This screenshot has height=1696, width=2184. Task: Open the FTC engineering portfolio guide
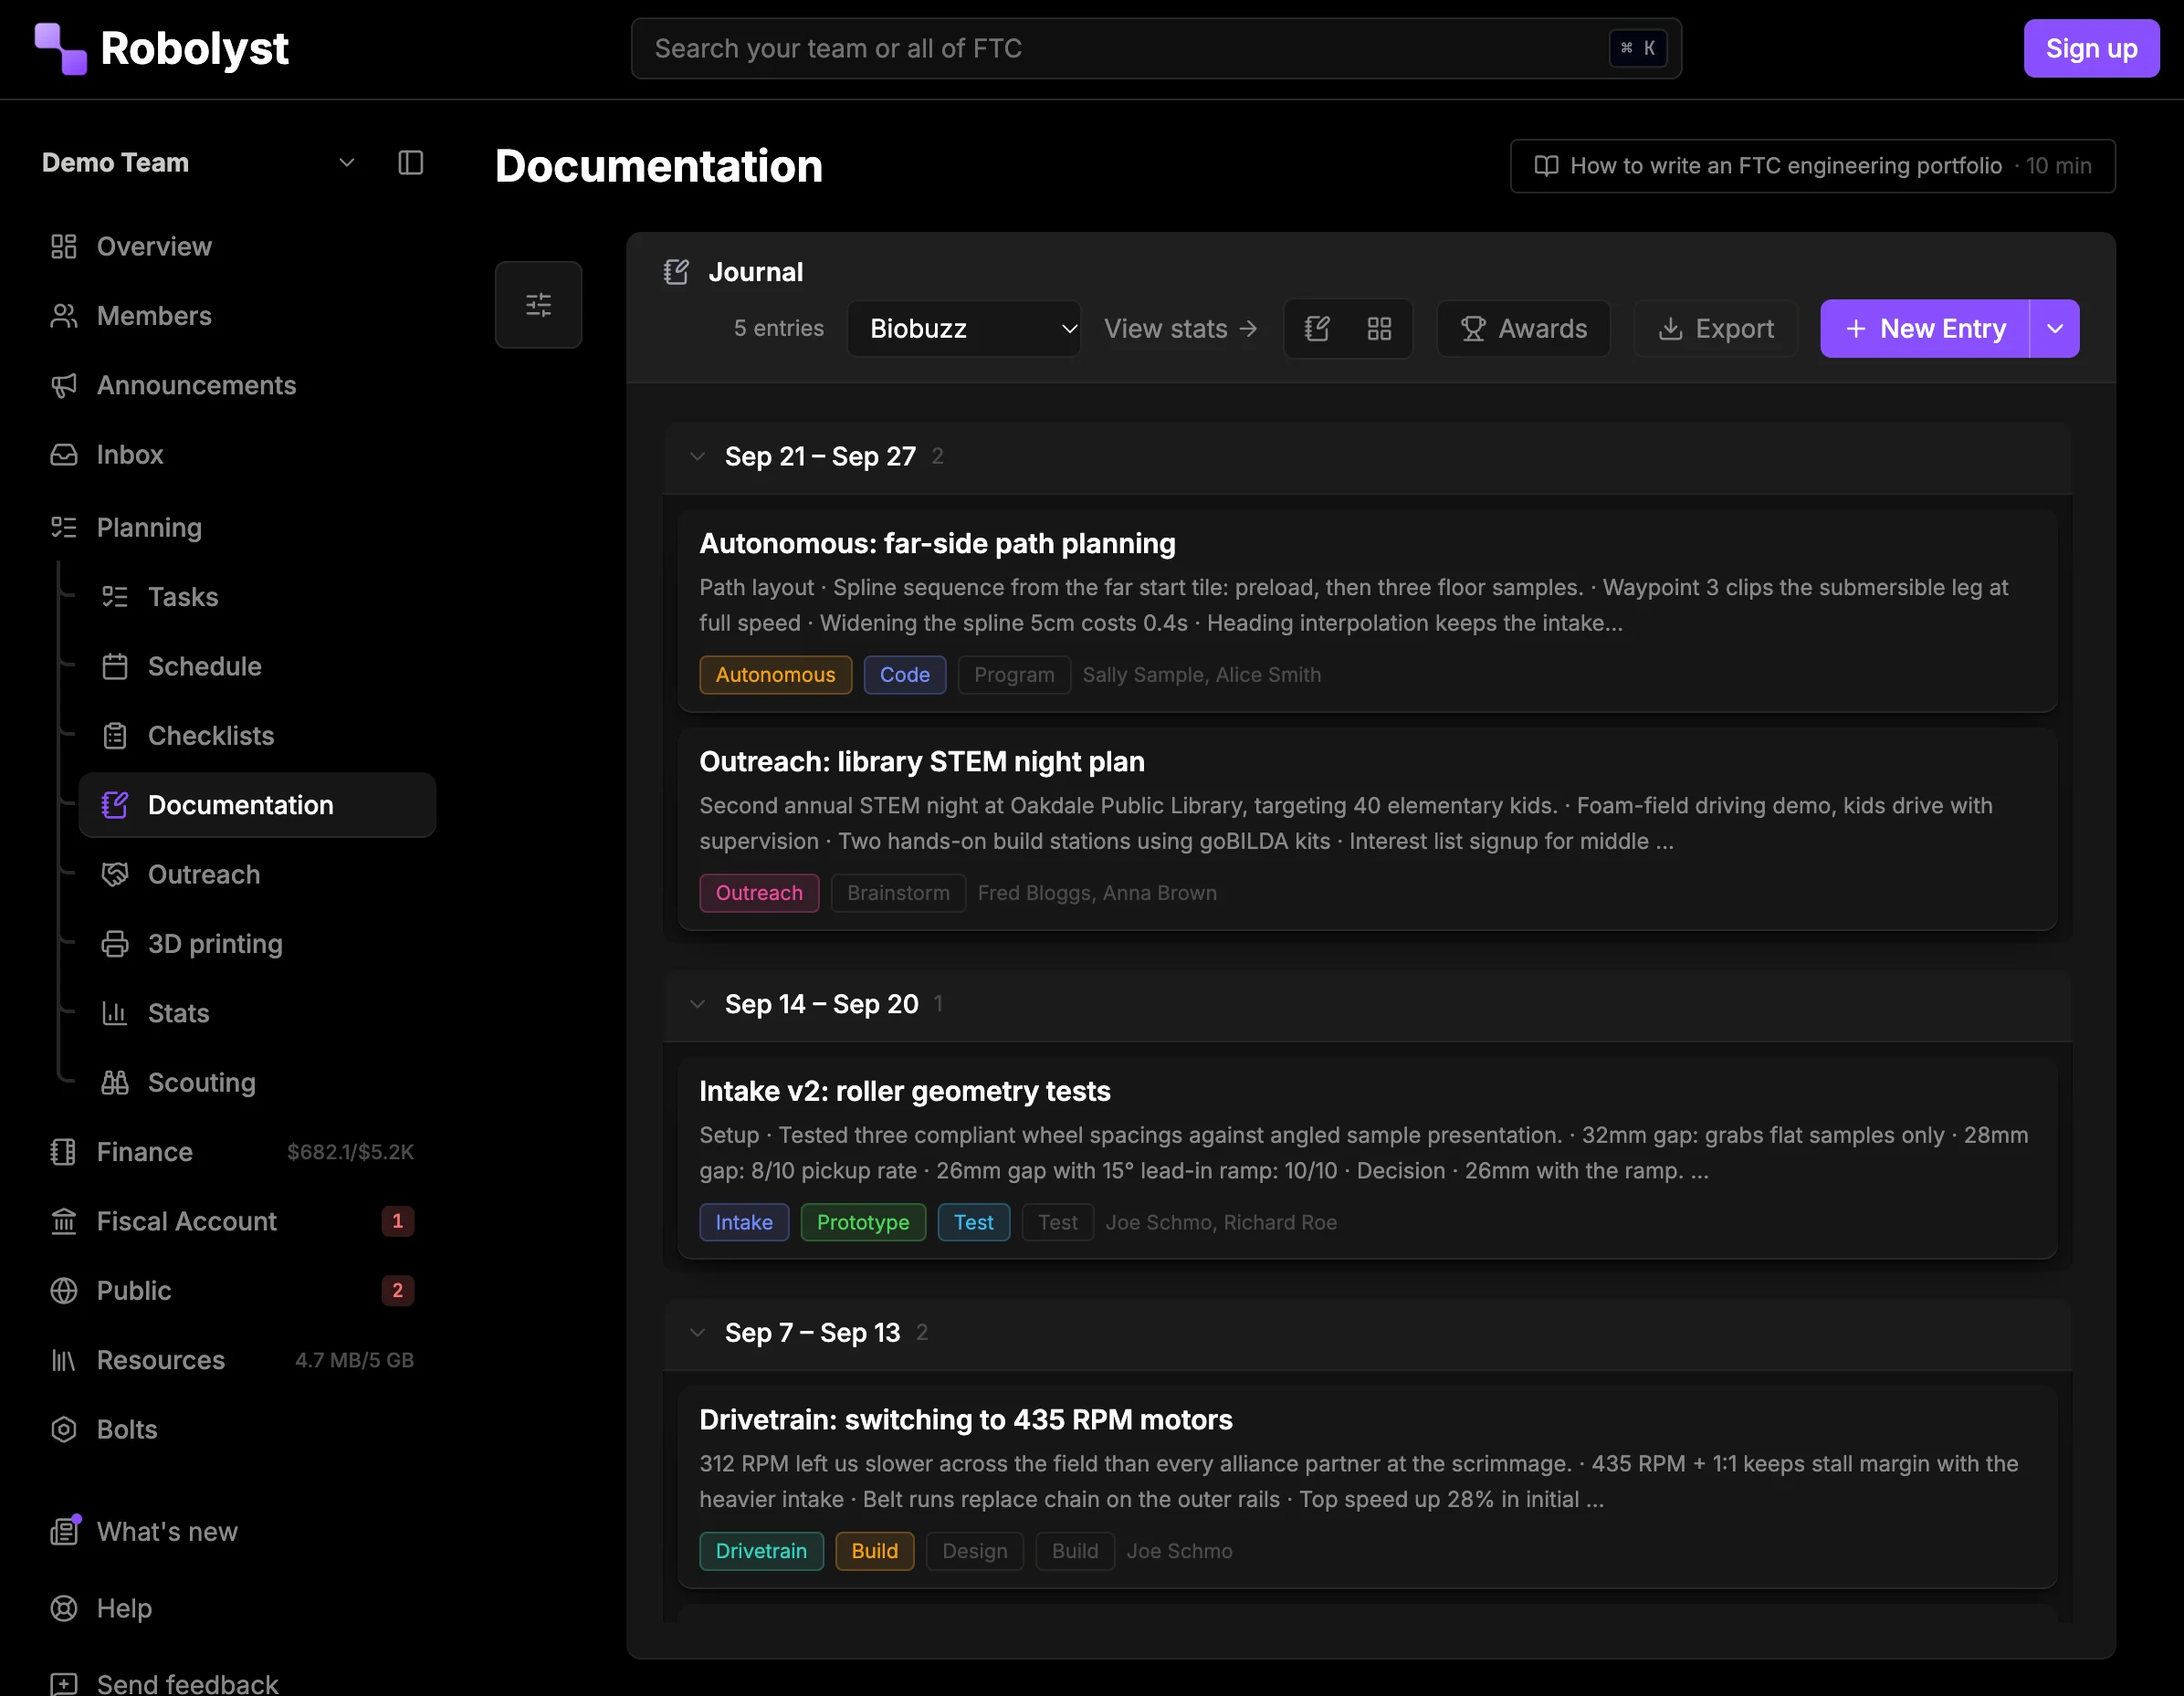[1812, 166]
